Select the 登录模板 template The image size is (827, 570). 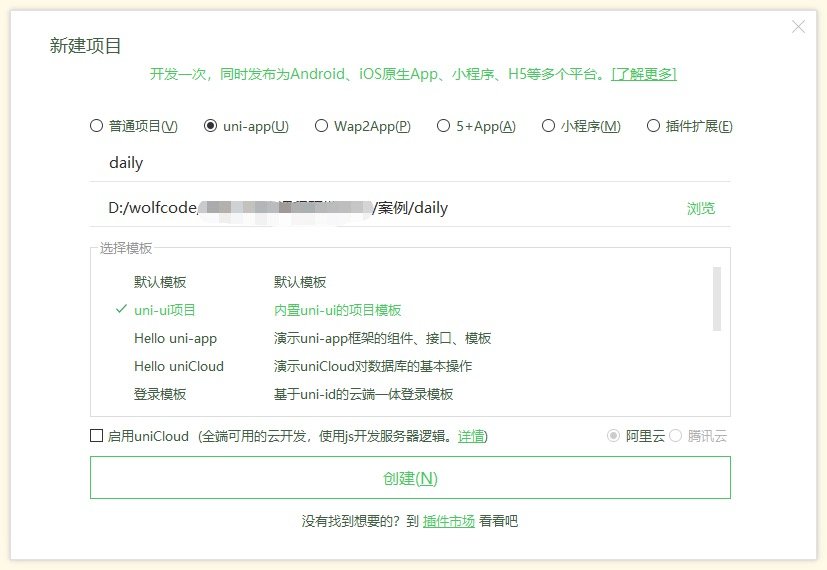(160, 394)
